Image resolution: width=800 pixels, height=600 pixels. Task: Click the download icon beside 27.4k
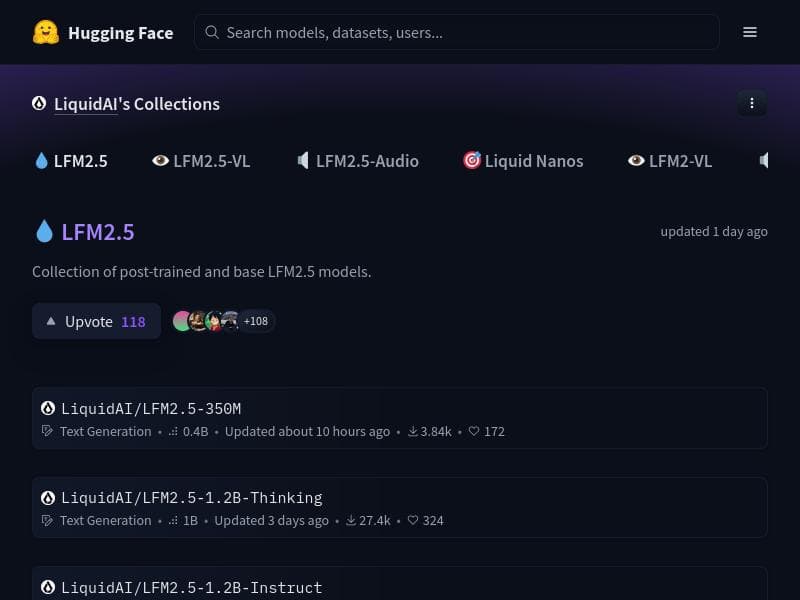[x=351, y=521]
